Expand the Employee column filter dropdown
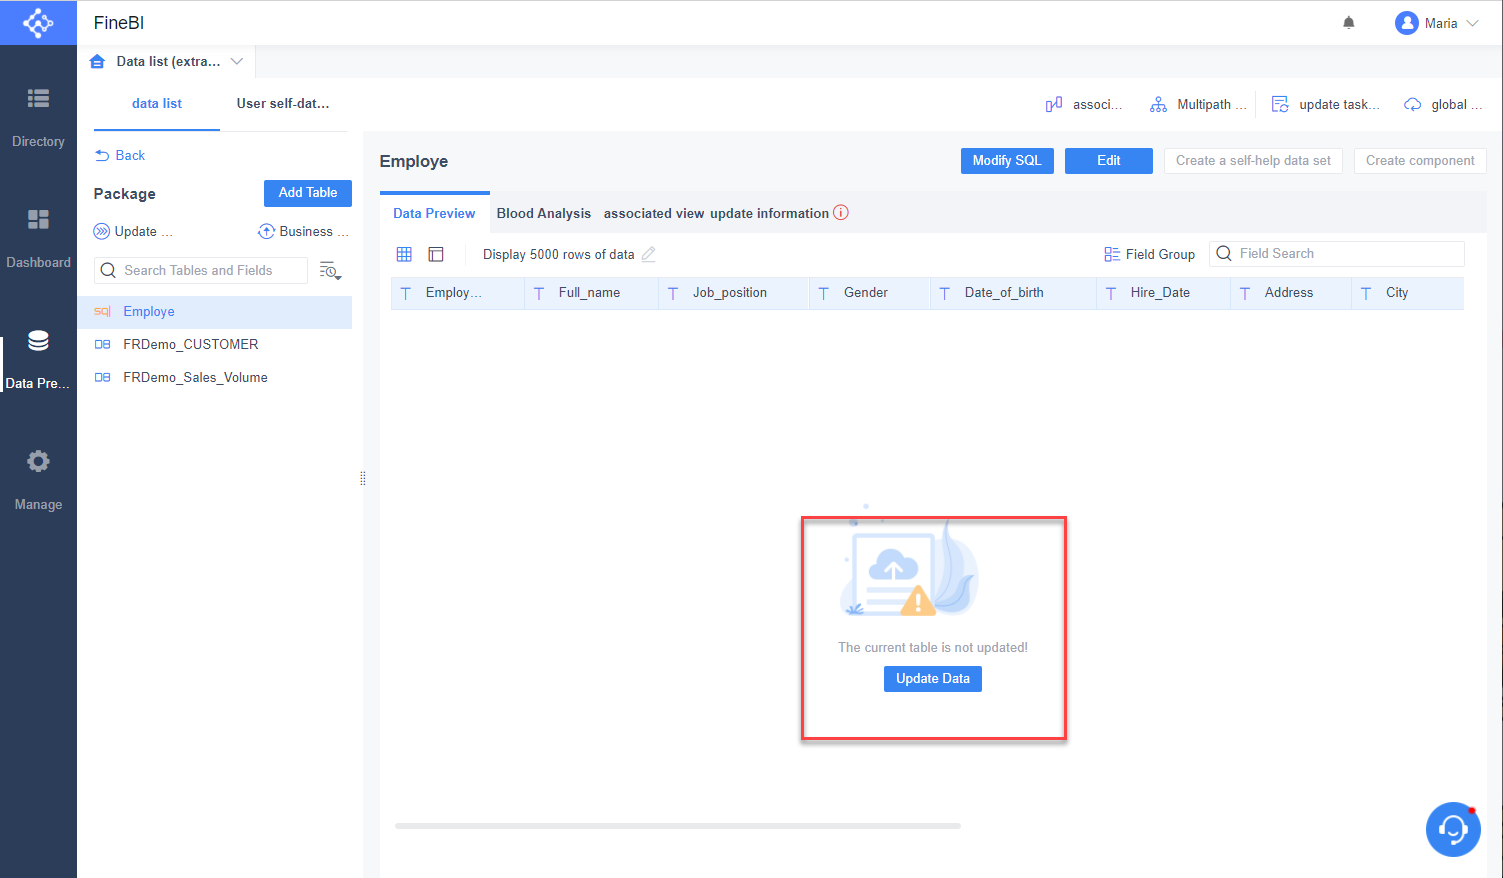This screenshot has height=878, width=1503. (406, 292)
